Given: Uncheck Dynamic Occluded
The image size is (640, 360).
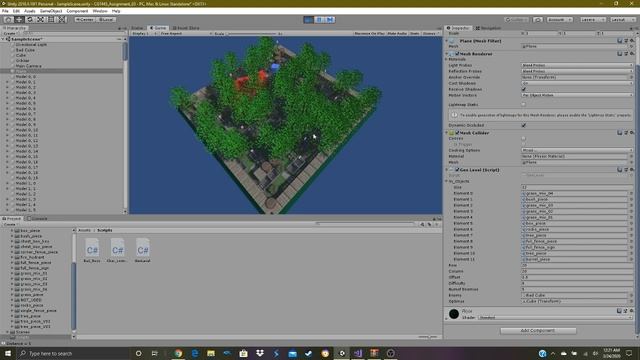Looking at the screenshot, I should coord(524,125).
